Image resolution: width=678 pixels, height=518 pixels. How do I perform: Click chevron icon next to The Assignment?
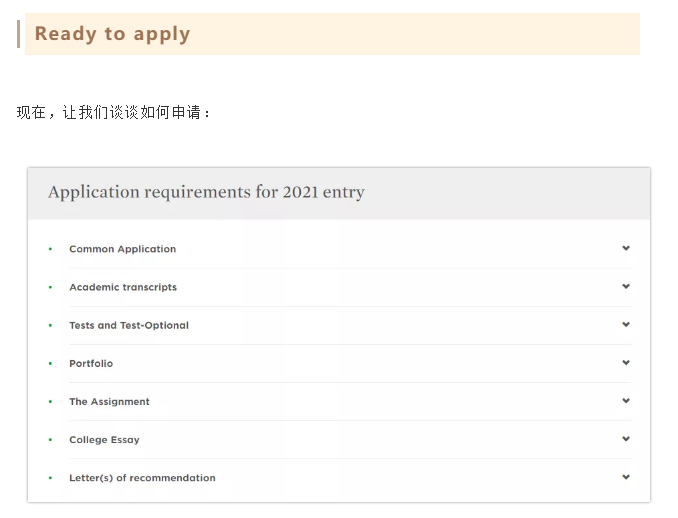point(626,400)
